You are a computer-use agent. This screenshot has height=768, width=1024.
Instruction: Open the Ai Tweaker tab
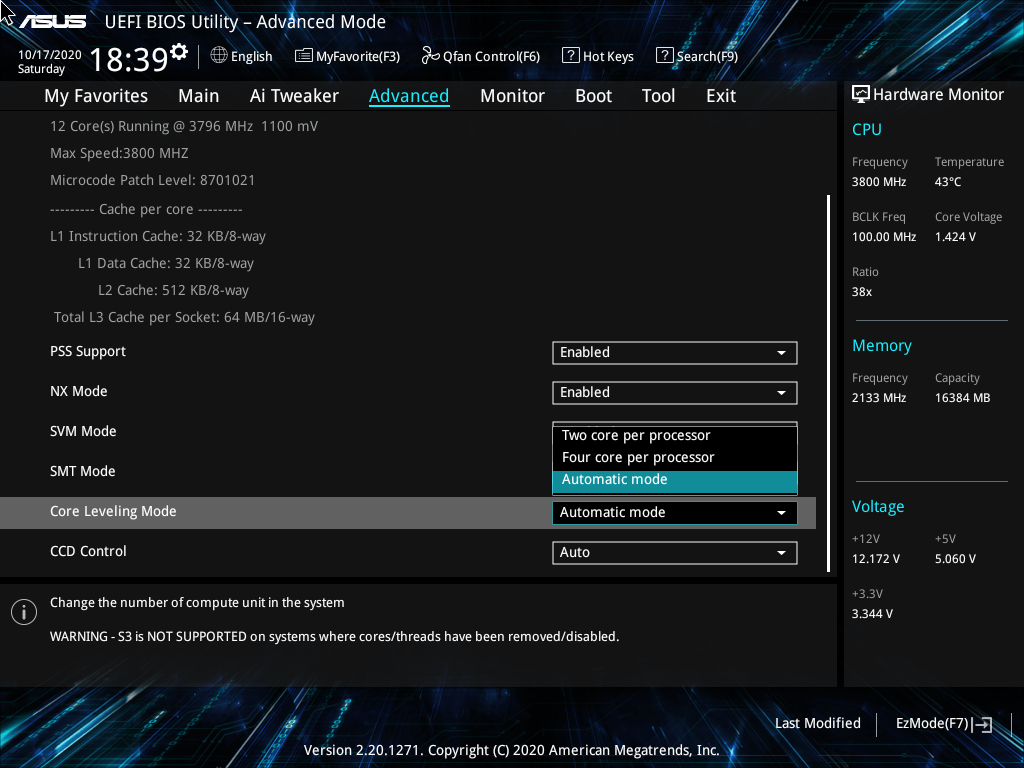point(294,96)
